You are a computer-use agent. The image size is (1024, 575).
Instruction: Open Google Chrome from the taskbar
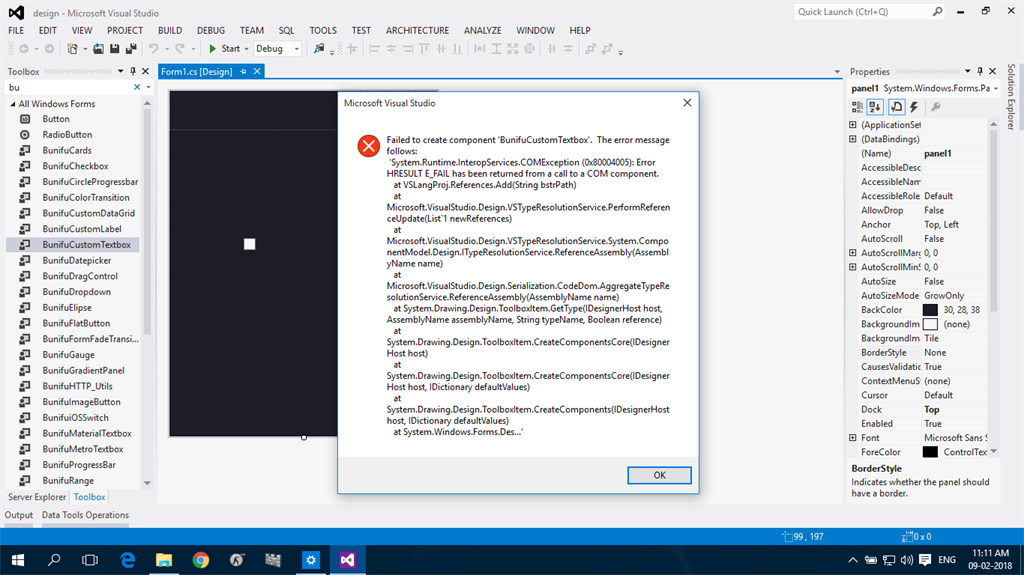click(200, 560)
